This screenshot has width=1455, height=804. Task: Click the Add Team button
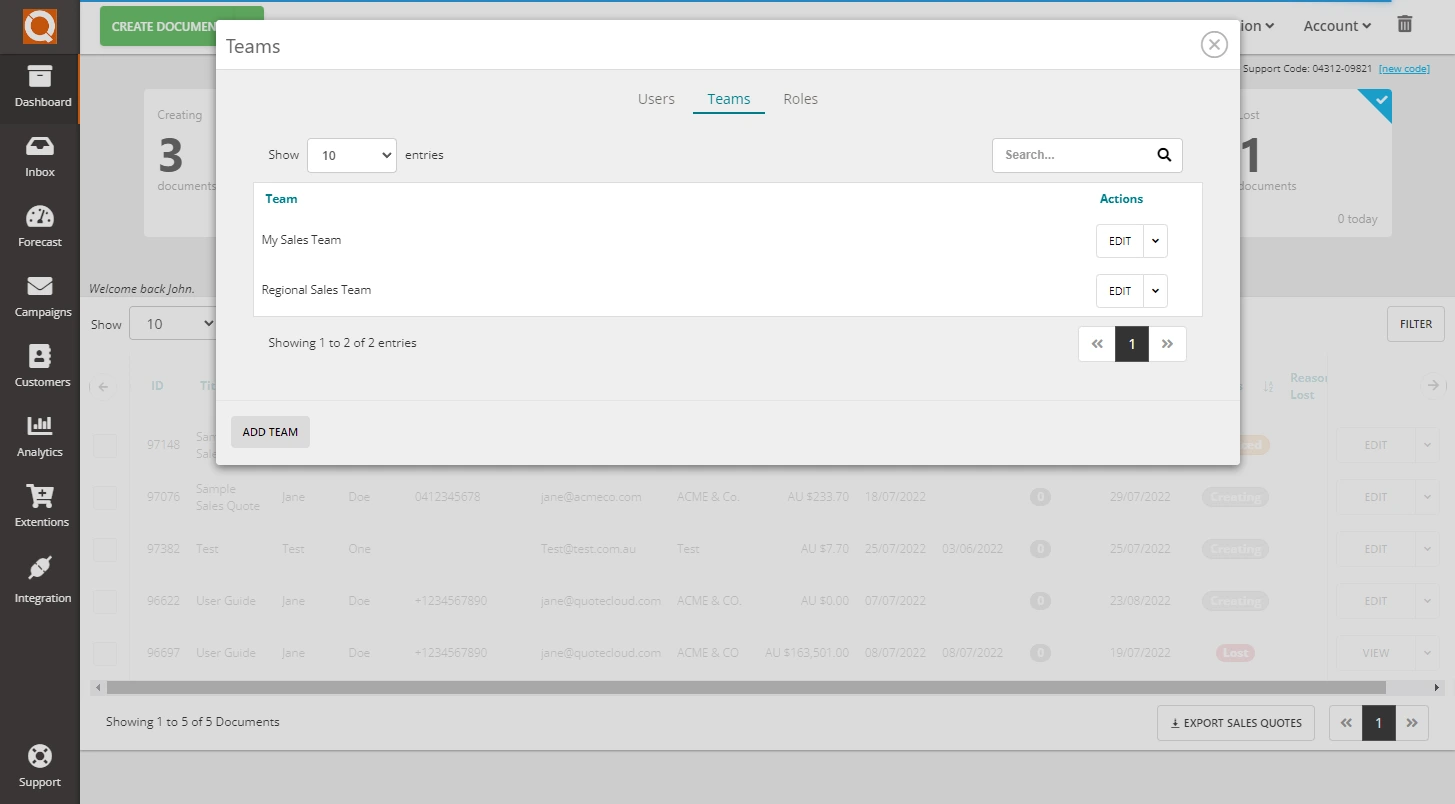pos(270,432)
